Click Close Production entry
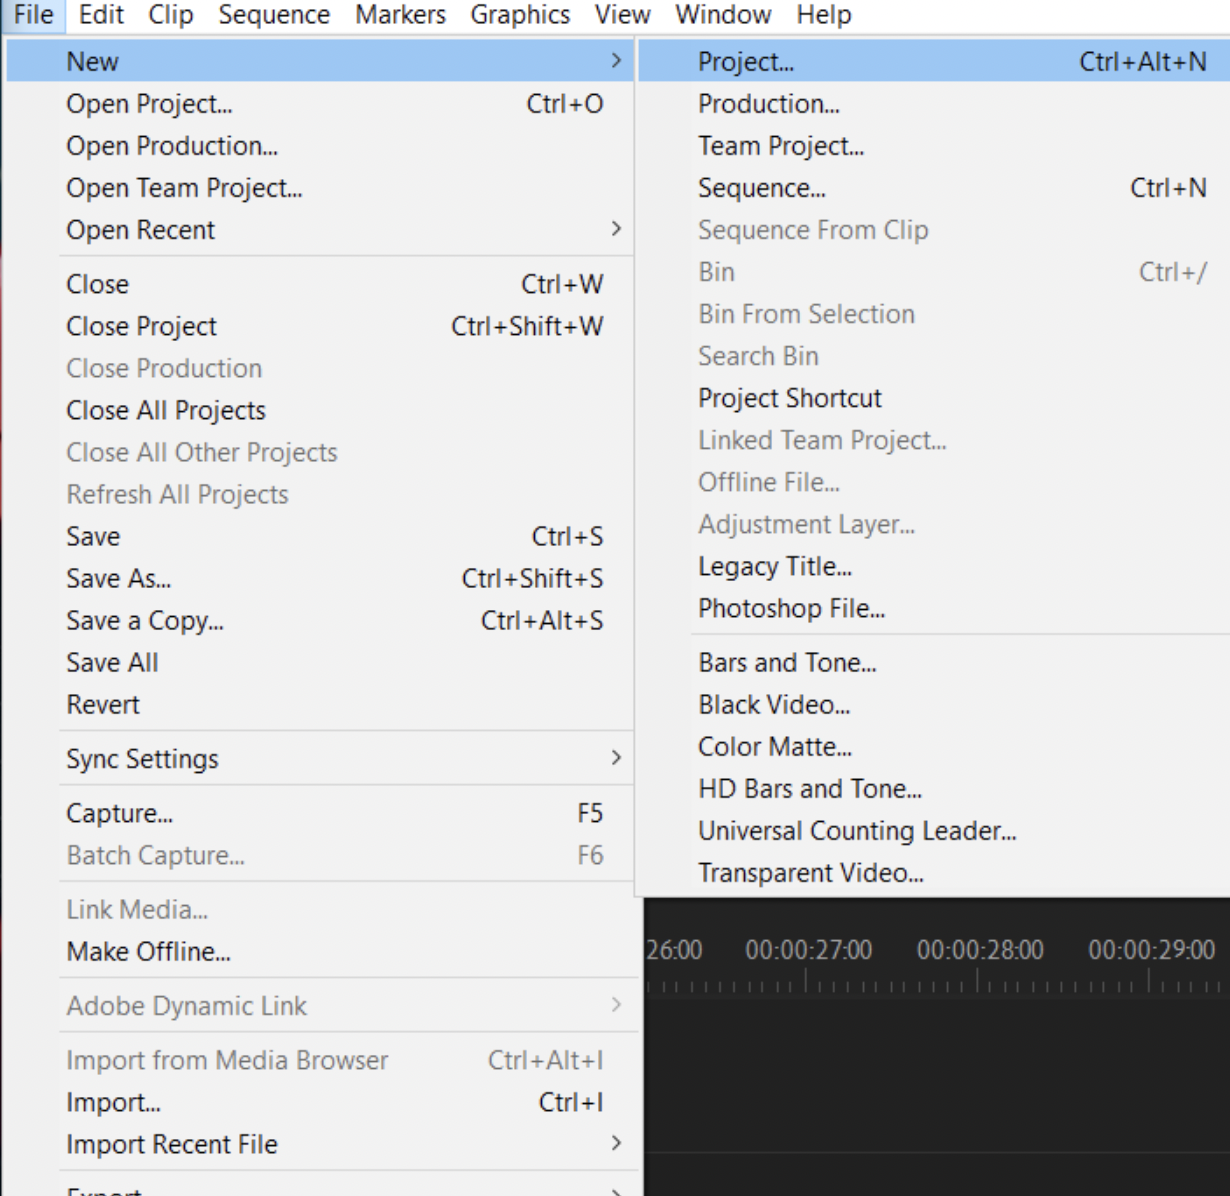Screen dimensions: 1230x1196 [x=320, y=368]
